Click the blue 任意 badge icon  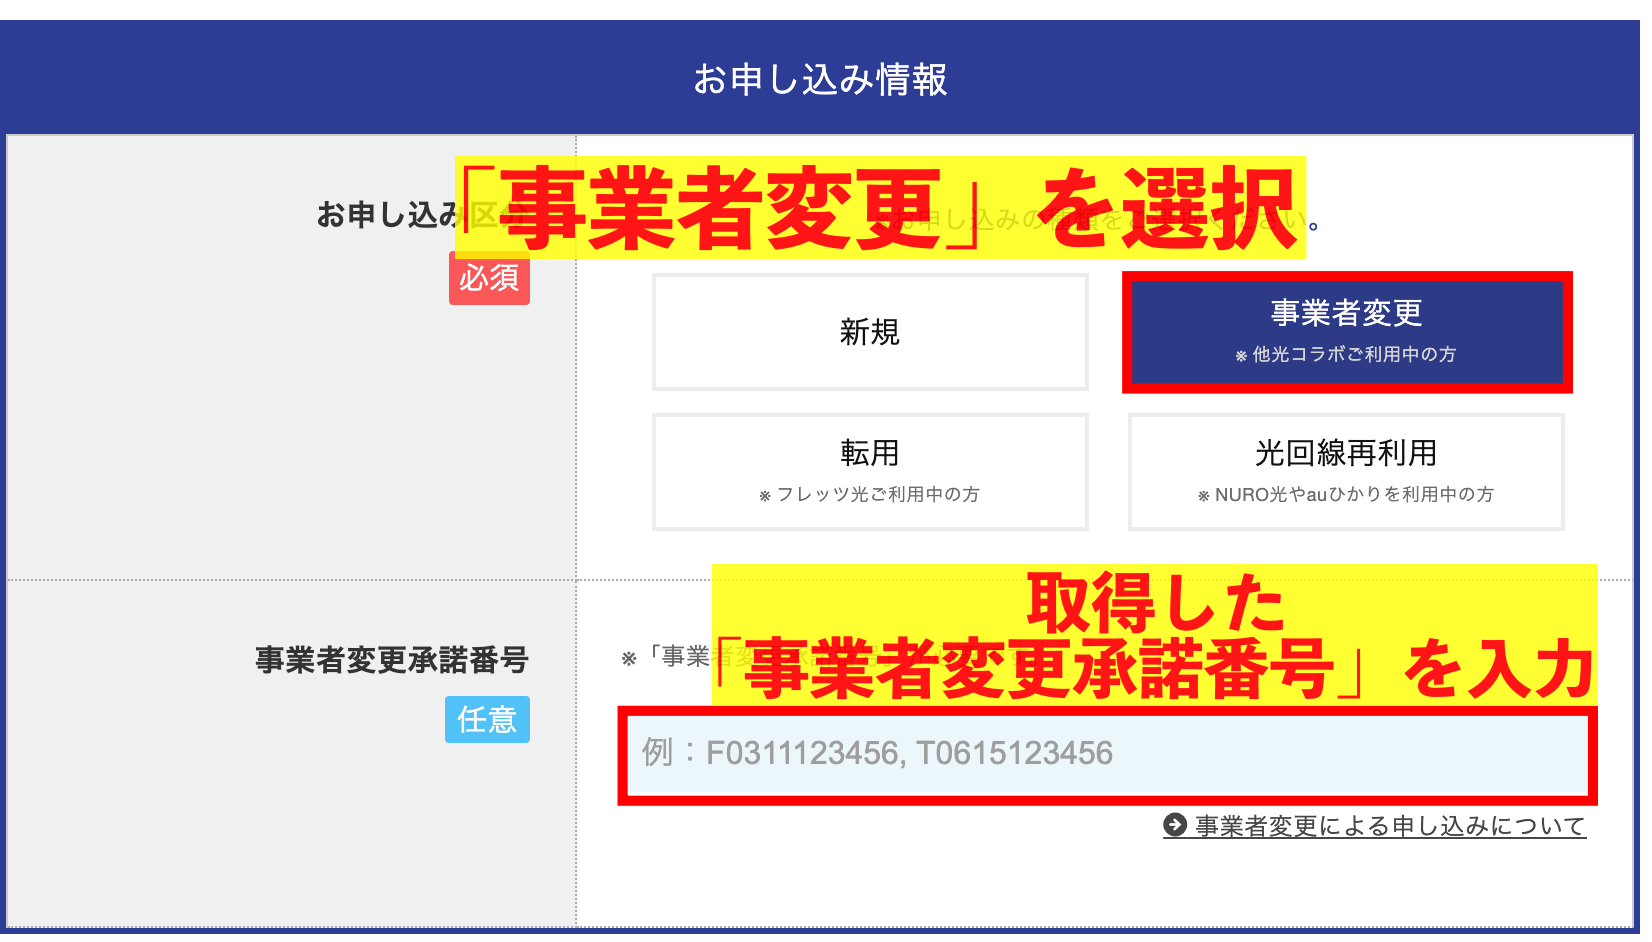coord(487,719)
